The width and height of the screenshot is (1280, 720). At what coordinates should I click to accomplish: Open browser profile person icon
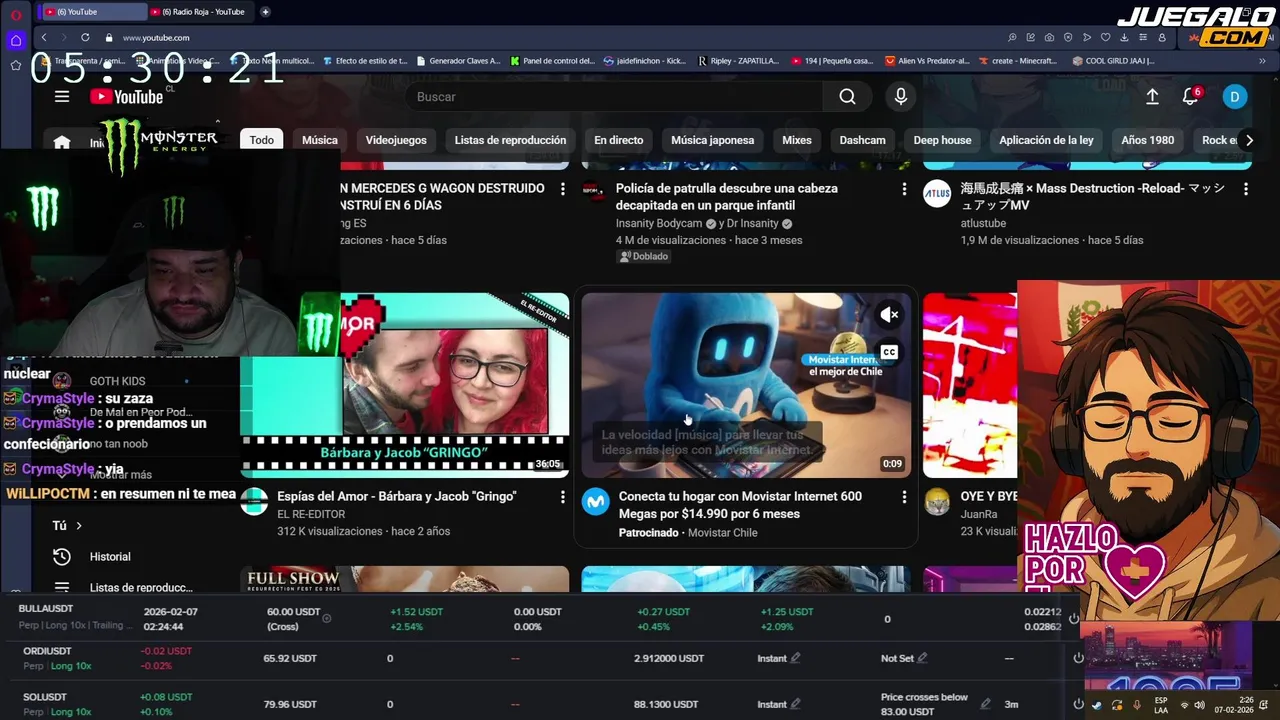1161,38
